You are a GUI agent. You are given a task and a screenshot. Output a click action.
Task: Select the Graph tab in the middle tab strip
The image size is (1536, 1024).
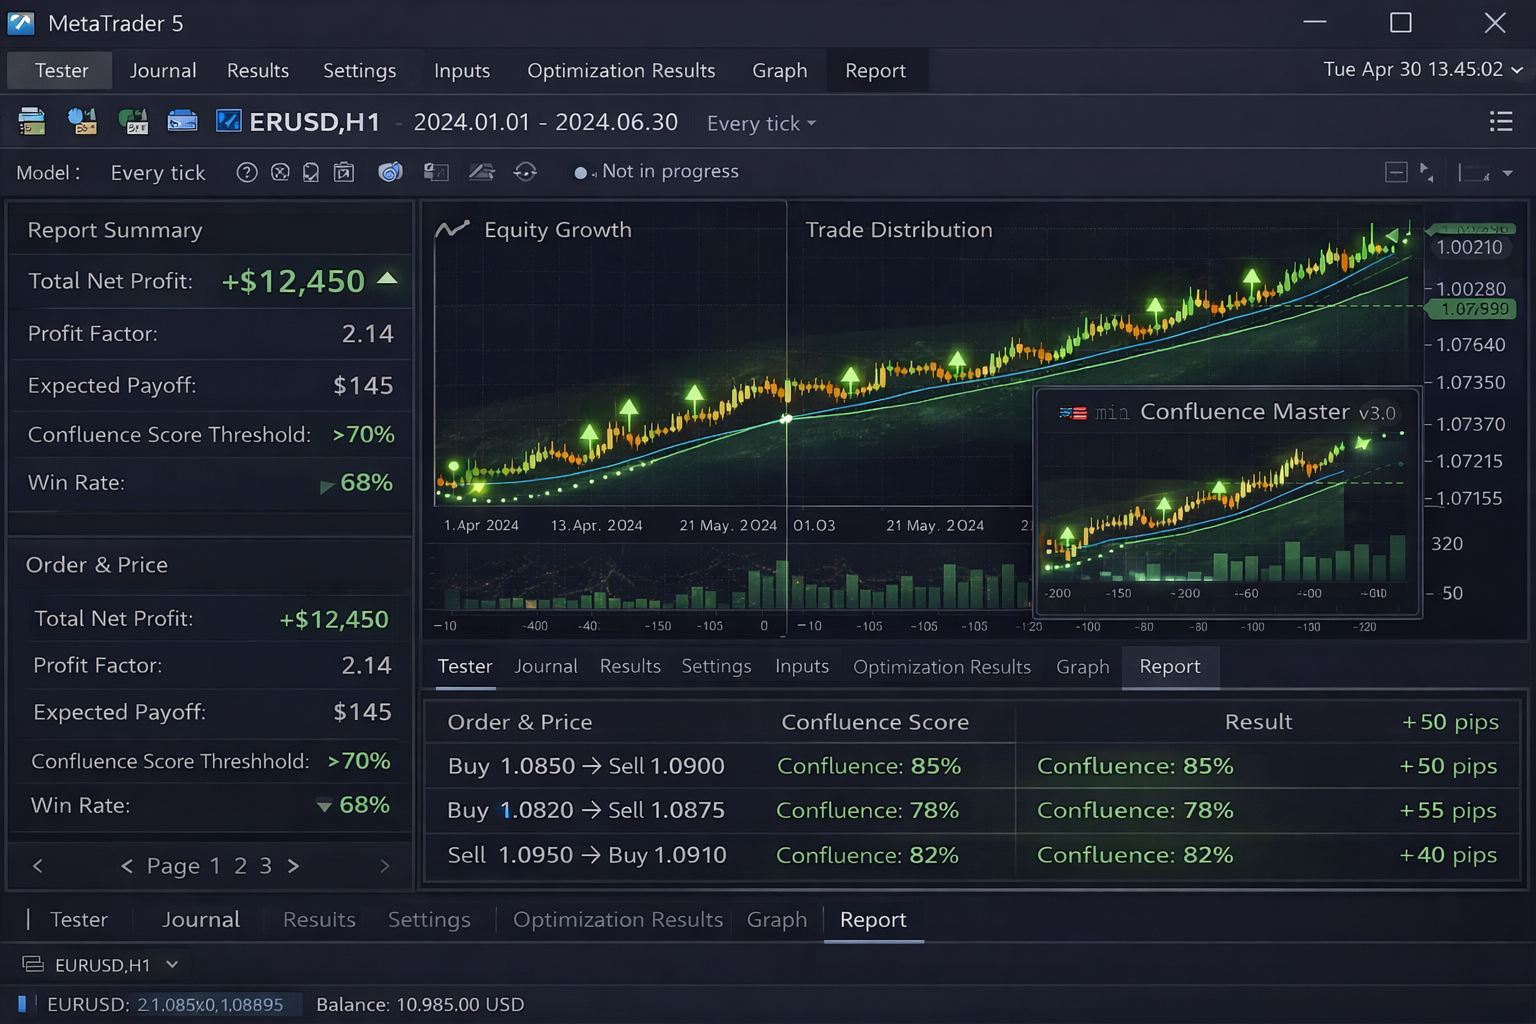[x=1082, y=667]
